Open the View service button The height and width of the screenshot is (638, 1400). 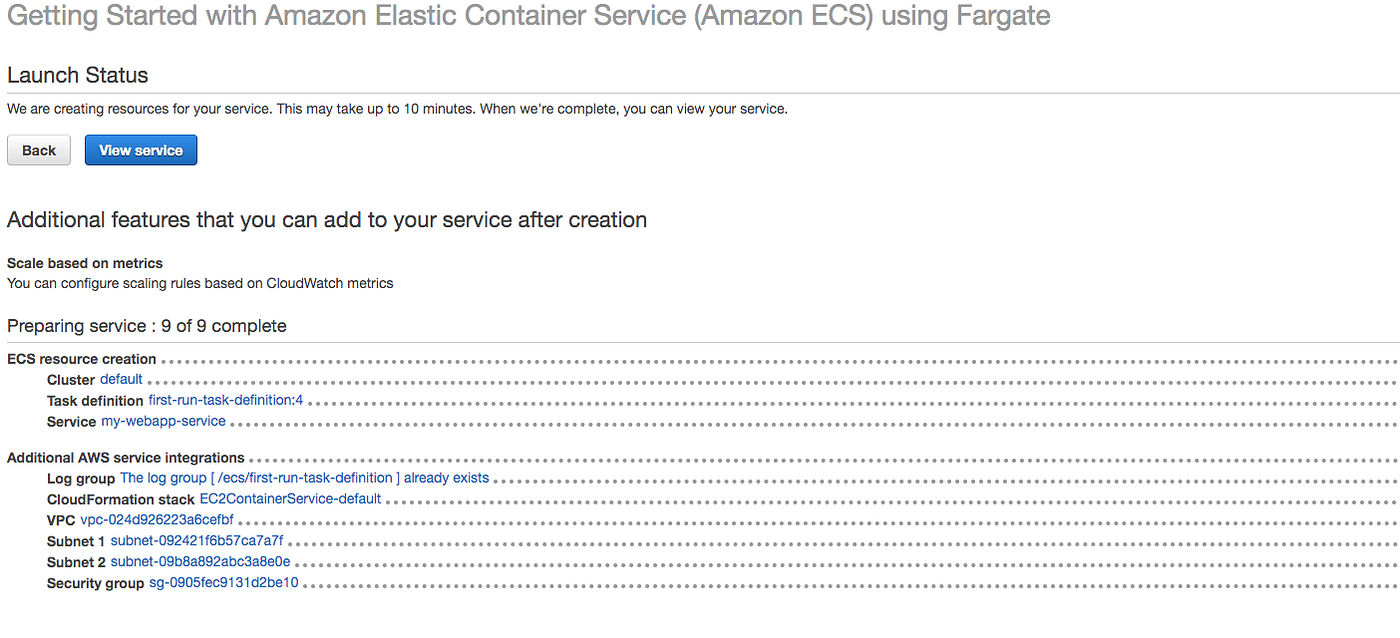pos(141,150)
